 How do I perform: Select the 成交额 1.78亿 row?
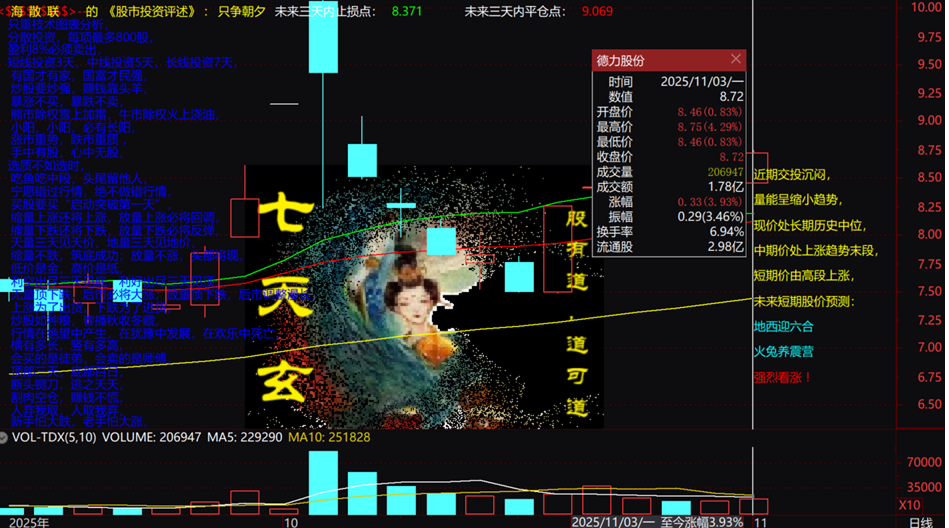669,187
